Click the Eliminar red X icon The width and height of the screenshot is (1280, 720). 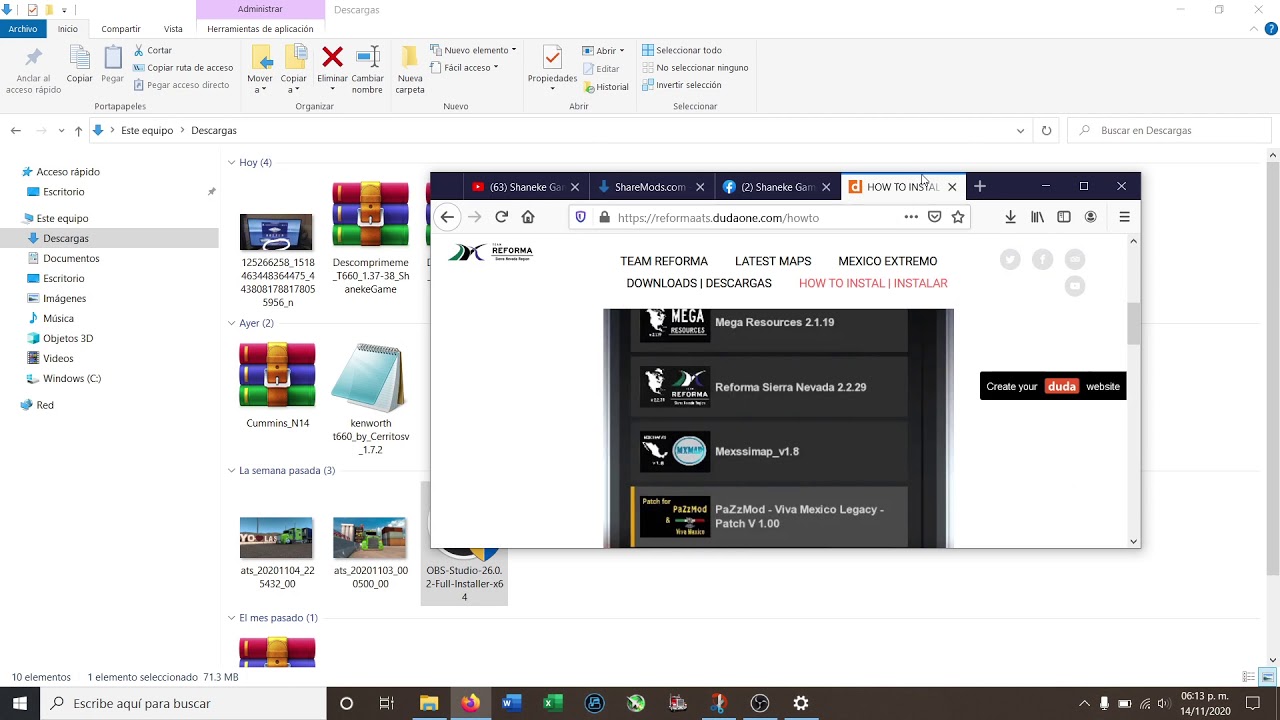(x=332, y=58)
